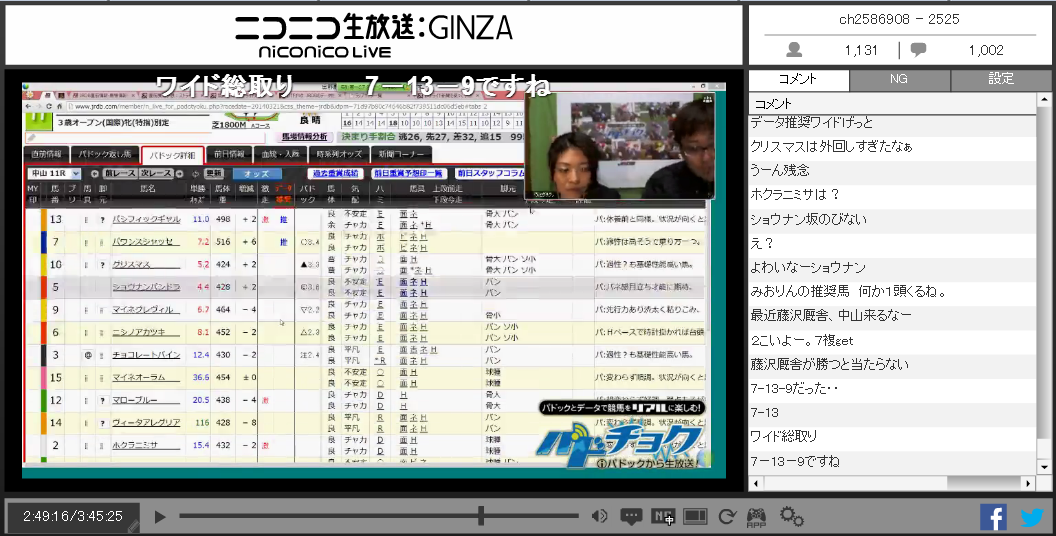The image size is (1056, 536).
Task: Open the 設定 tab
Action: [1001, 79]
